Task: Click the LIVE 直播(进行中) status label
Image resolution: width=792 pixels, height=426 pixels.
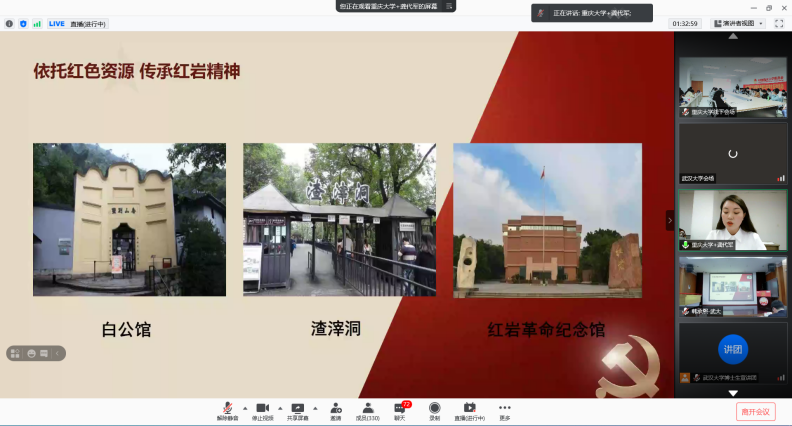Action: coord(77,23)
